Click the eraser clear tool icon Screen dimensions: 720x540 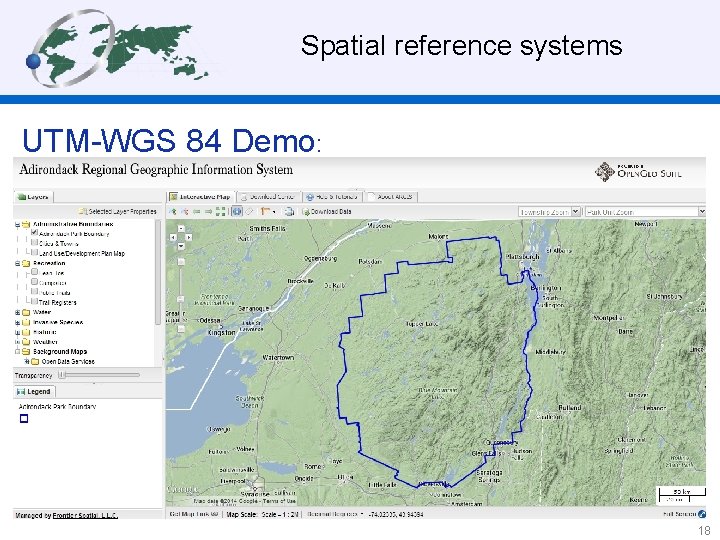(249, 211)
